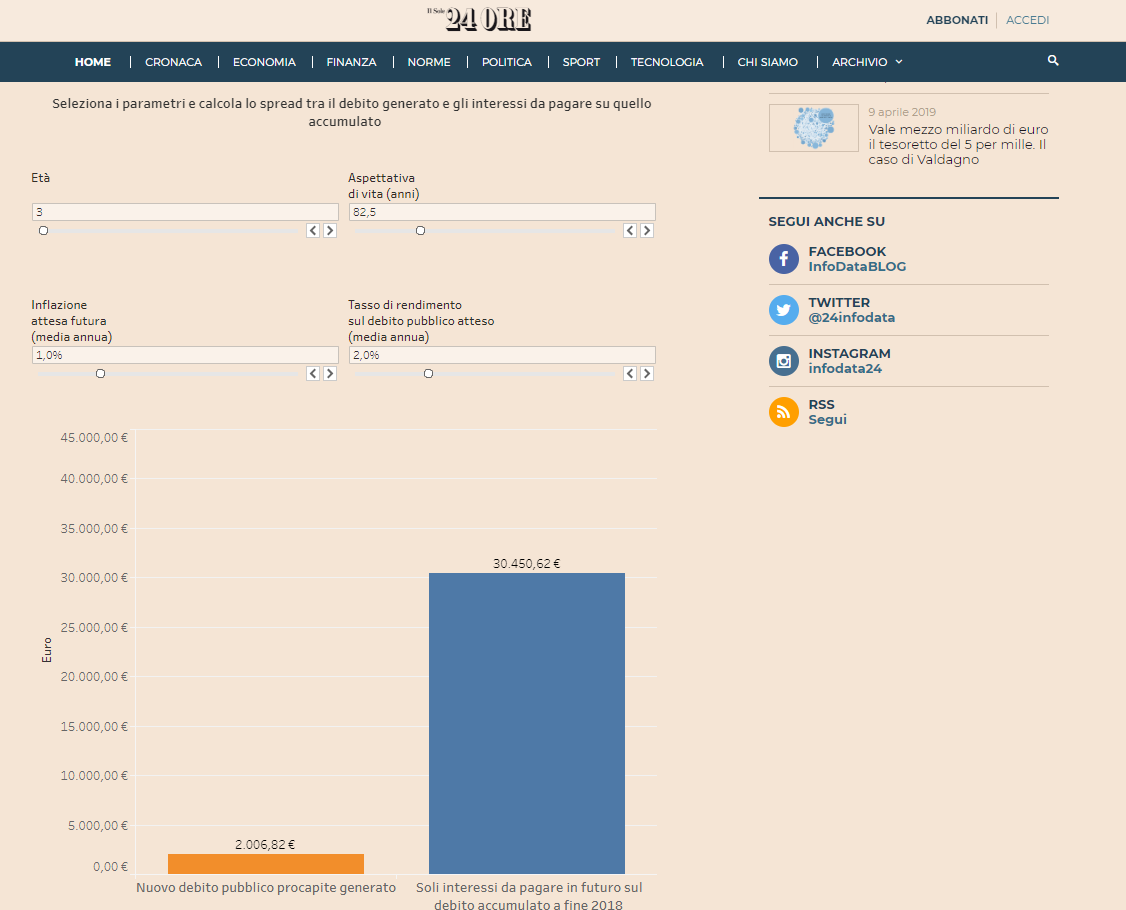Screen dimensions: 1126x910
Task: Expand the ARCHIVIO dropdown menu
Action: click(867, 62)
